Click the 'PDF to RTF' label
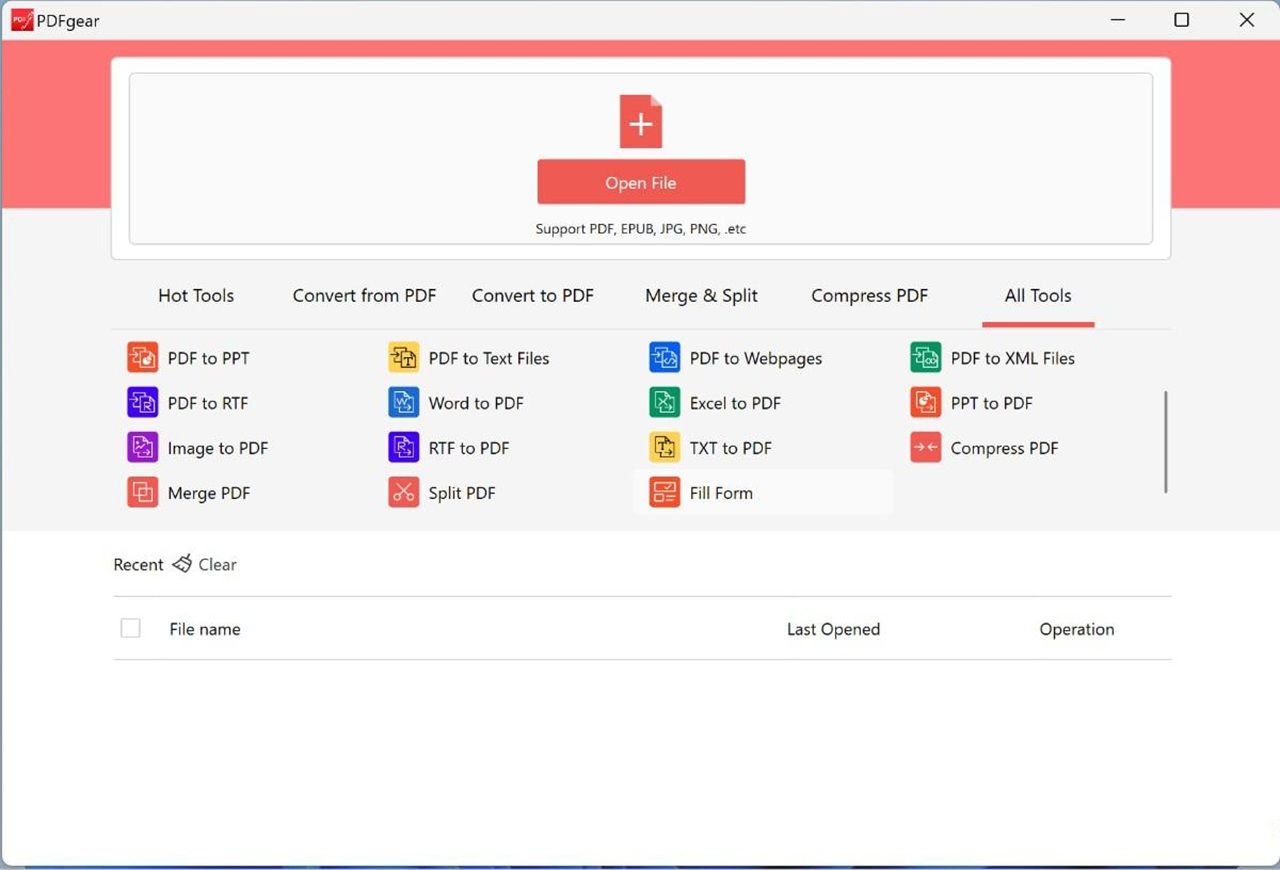 coord(208,403)
